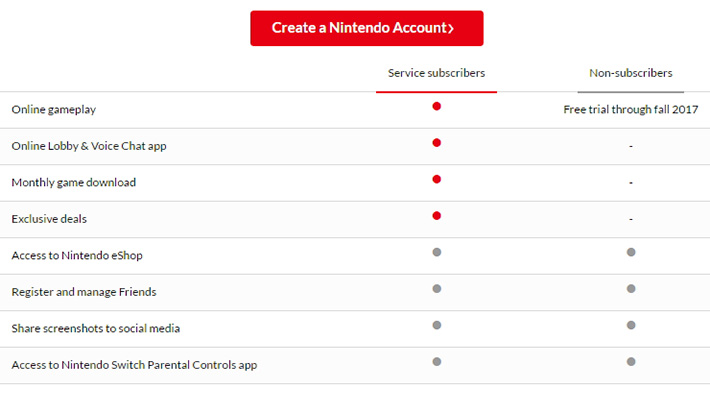The width and height of the screenshot is (710, 399).
Task: Click gray subscriber dot for Parental Controls app
Action: pos(437,362)
